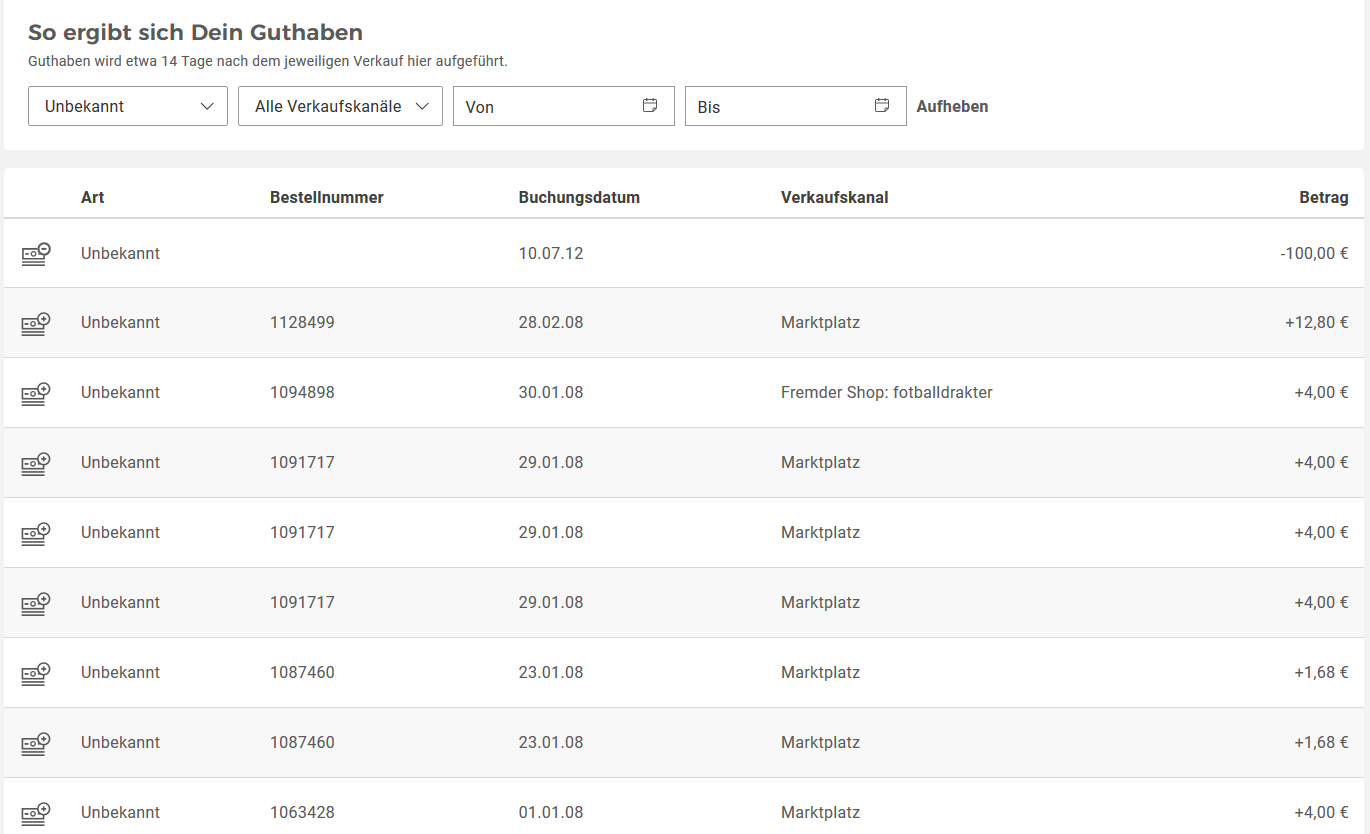Click the Verkaufskanal column header

834,198
